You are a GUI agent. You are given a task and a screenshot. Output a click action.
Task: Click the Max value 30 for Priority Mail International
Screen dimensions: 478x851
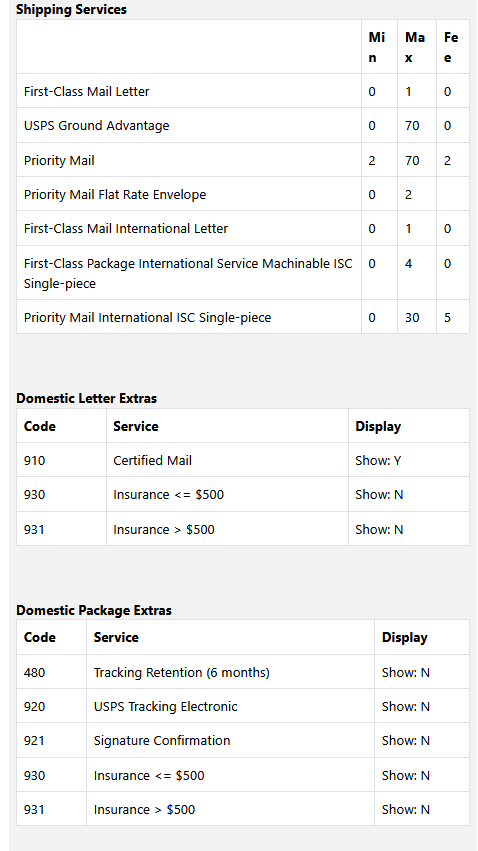(412, 317)
